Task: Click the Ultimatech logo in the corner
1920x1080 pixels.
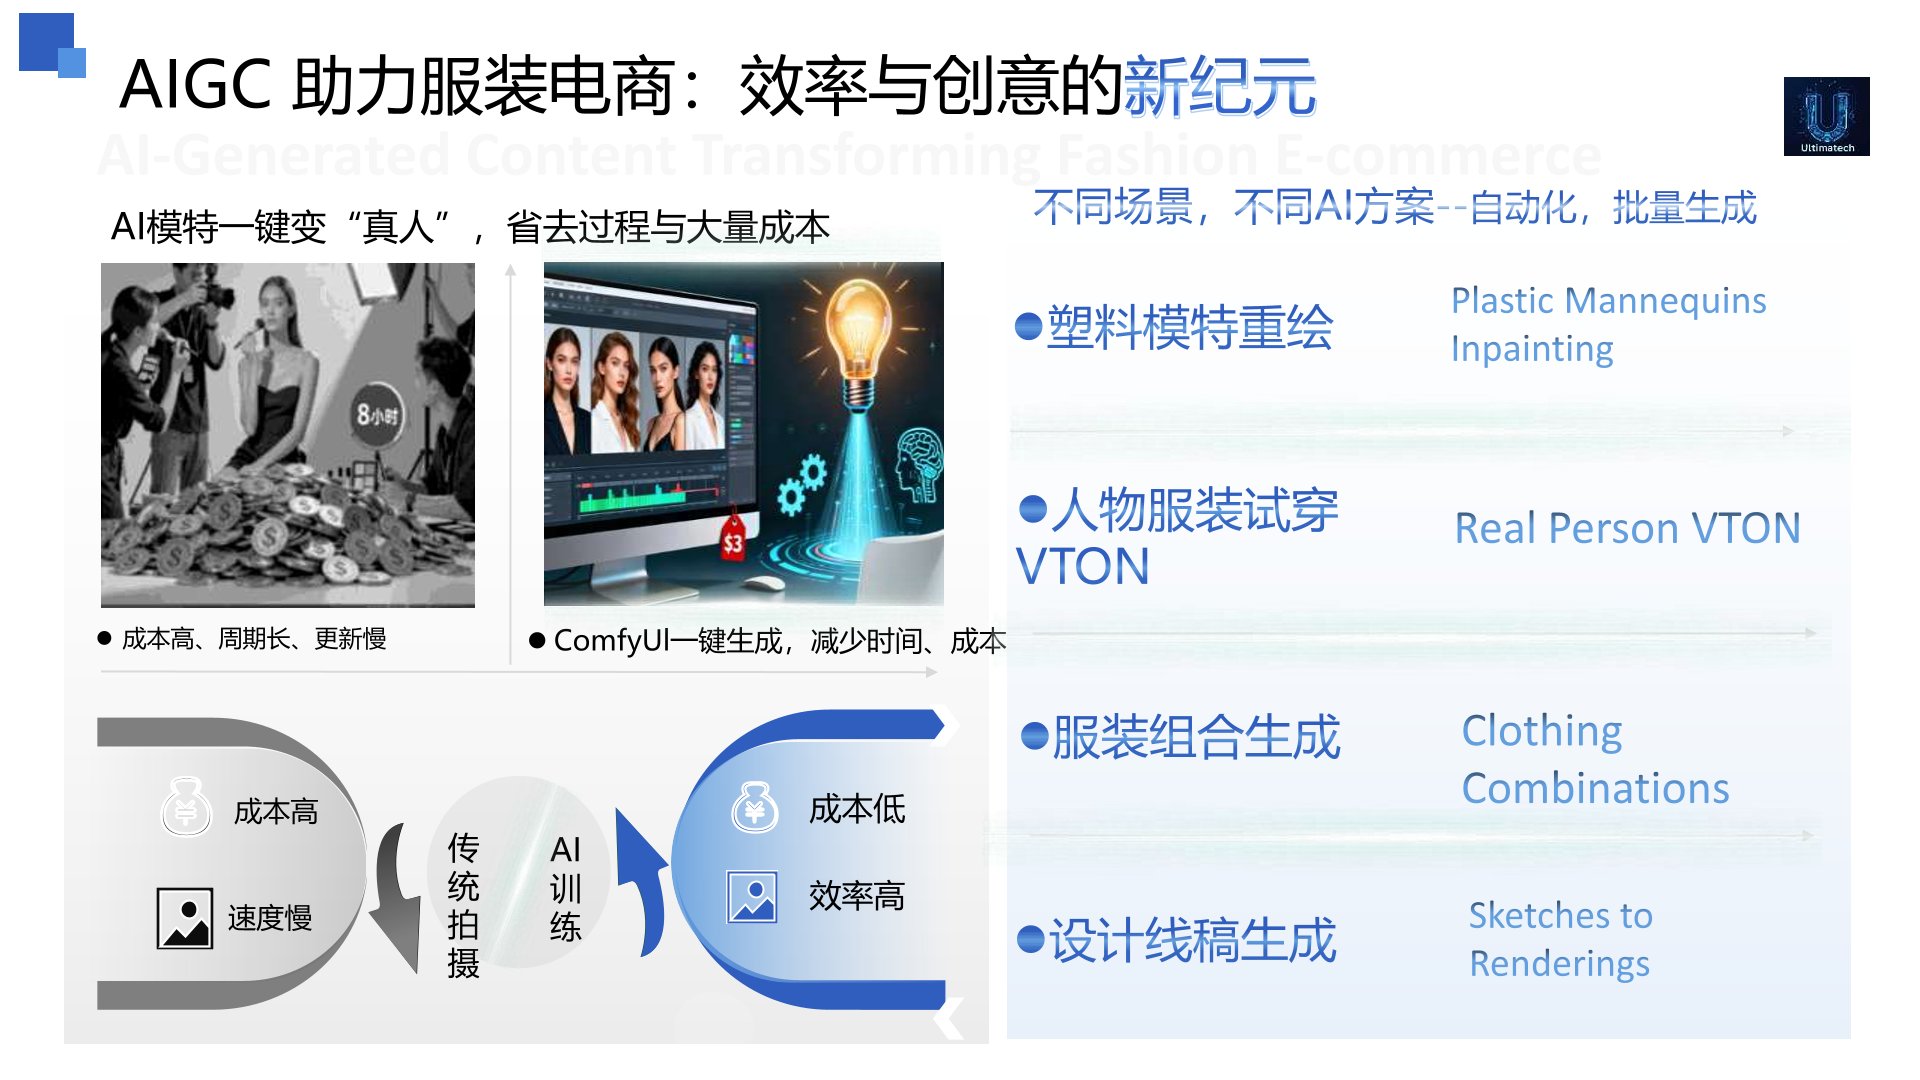Action: (x=1826, y=116)
